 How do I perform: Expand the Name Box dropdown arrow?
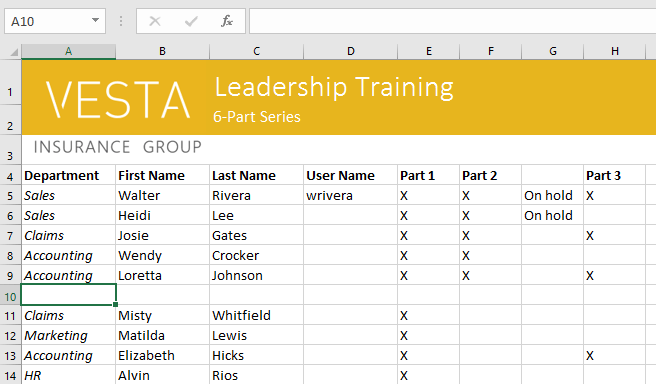(95, 20)
